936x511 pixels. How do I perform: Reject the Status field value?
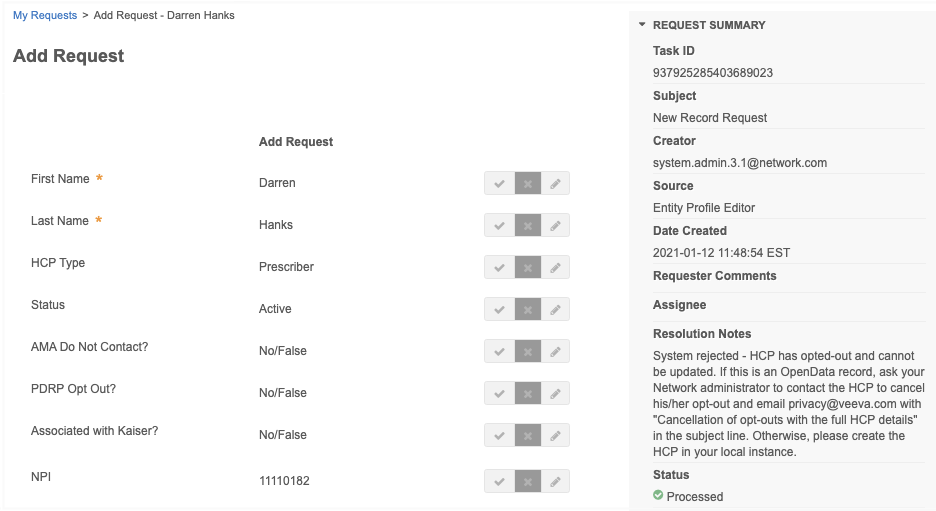click(527, 310)
